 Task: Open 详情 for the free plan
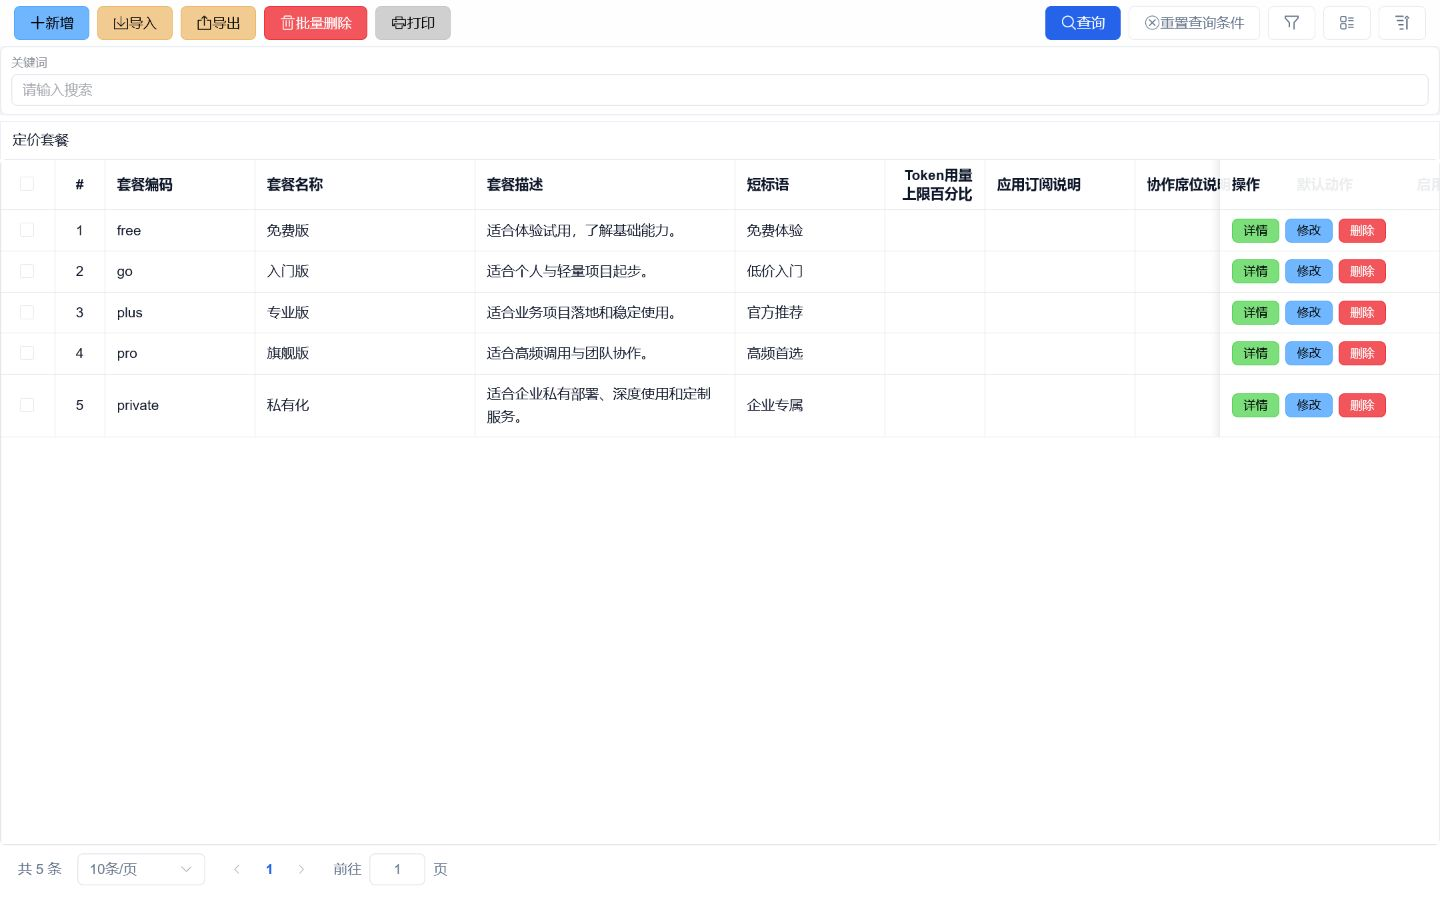coord(1255,231)
